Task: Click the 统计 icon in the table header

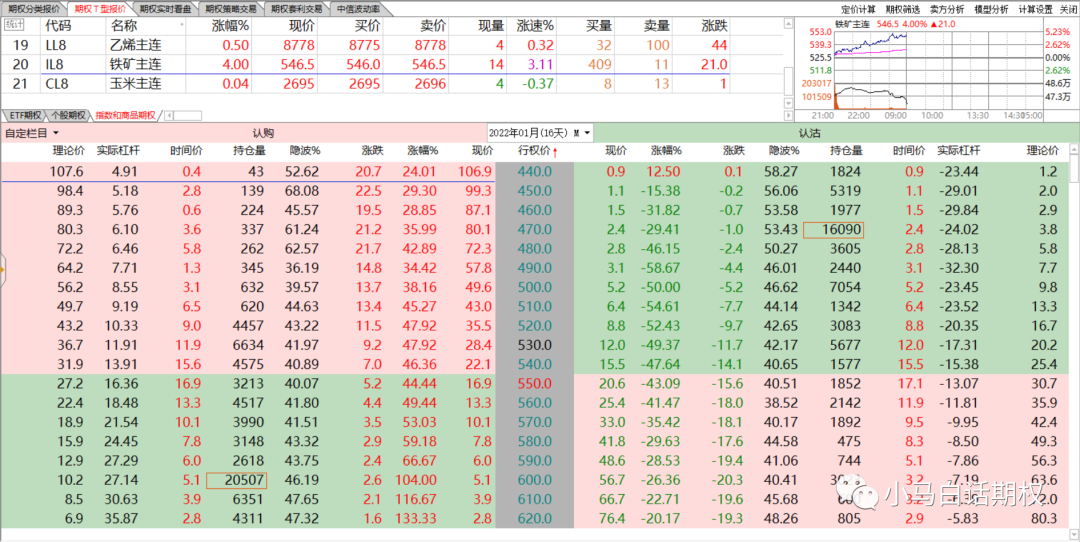Action: (x=15, y=24)
